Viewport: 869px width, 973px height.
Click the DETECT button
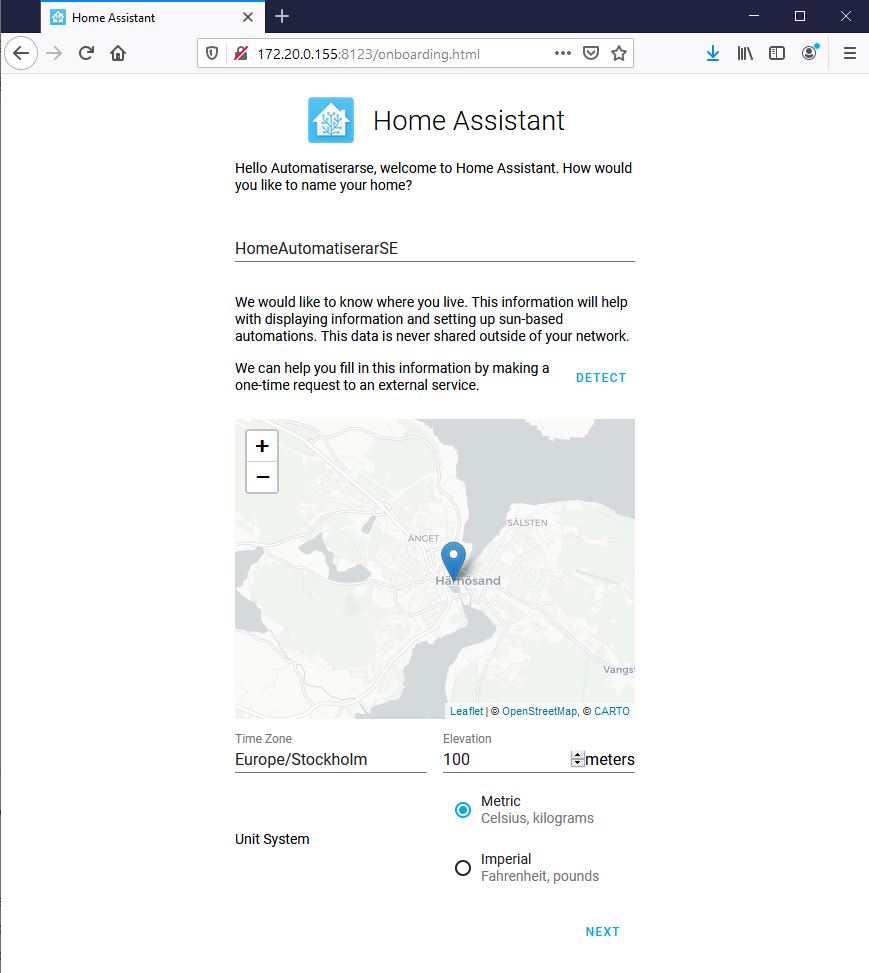coord(601,377)
